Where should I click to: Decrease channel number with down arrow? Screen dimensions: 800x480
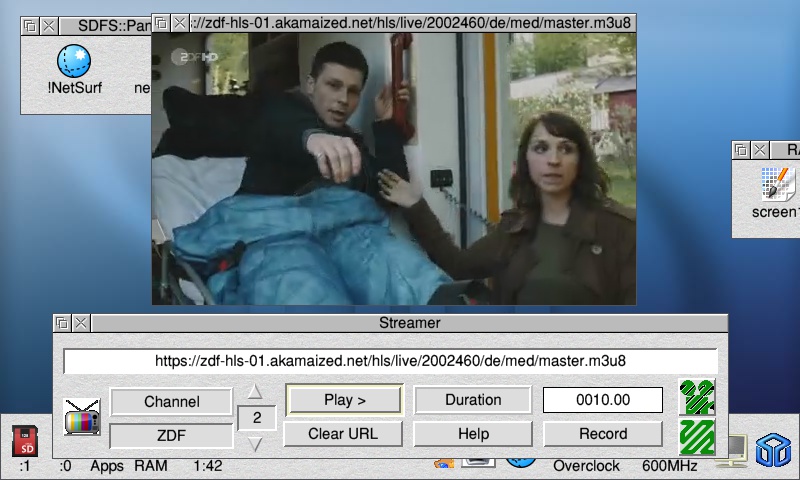click(256, 444)
